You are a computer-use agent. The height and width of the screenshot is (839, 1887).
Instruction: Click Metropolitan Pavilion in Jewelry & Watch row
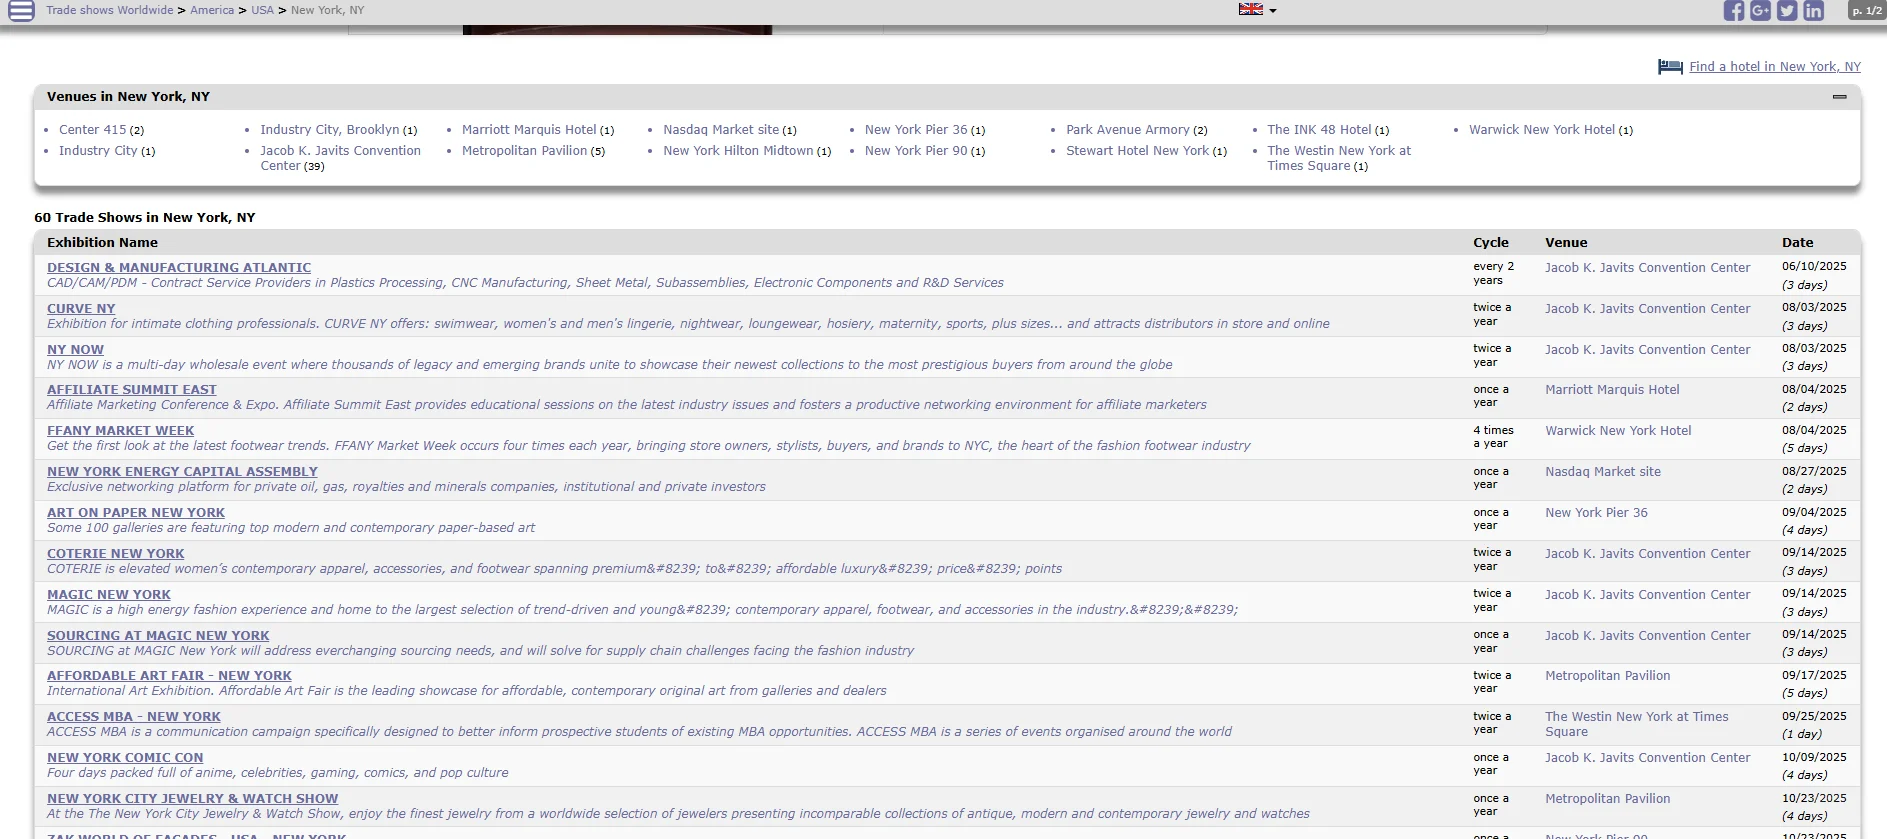tap(1608, 799)
